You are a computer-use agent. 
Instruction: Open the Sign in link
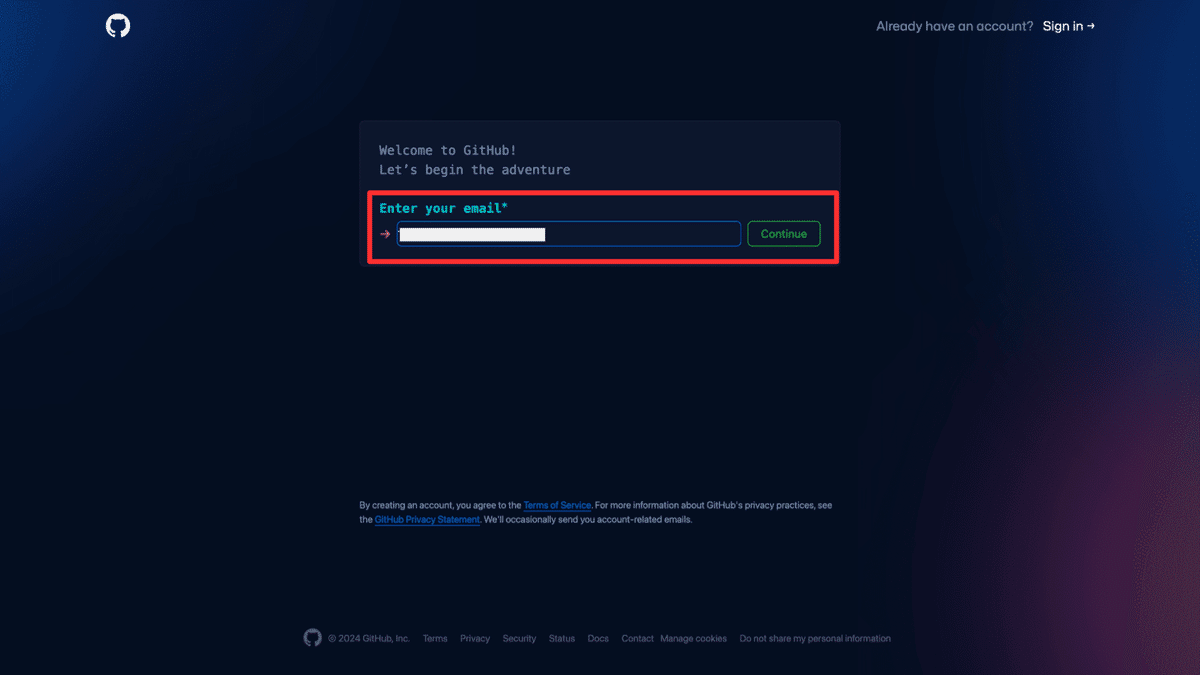click(1068, 26)
